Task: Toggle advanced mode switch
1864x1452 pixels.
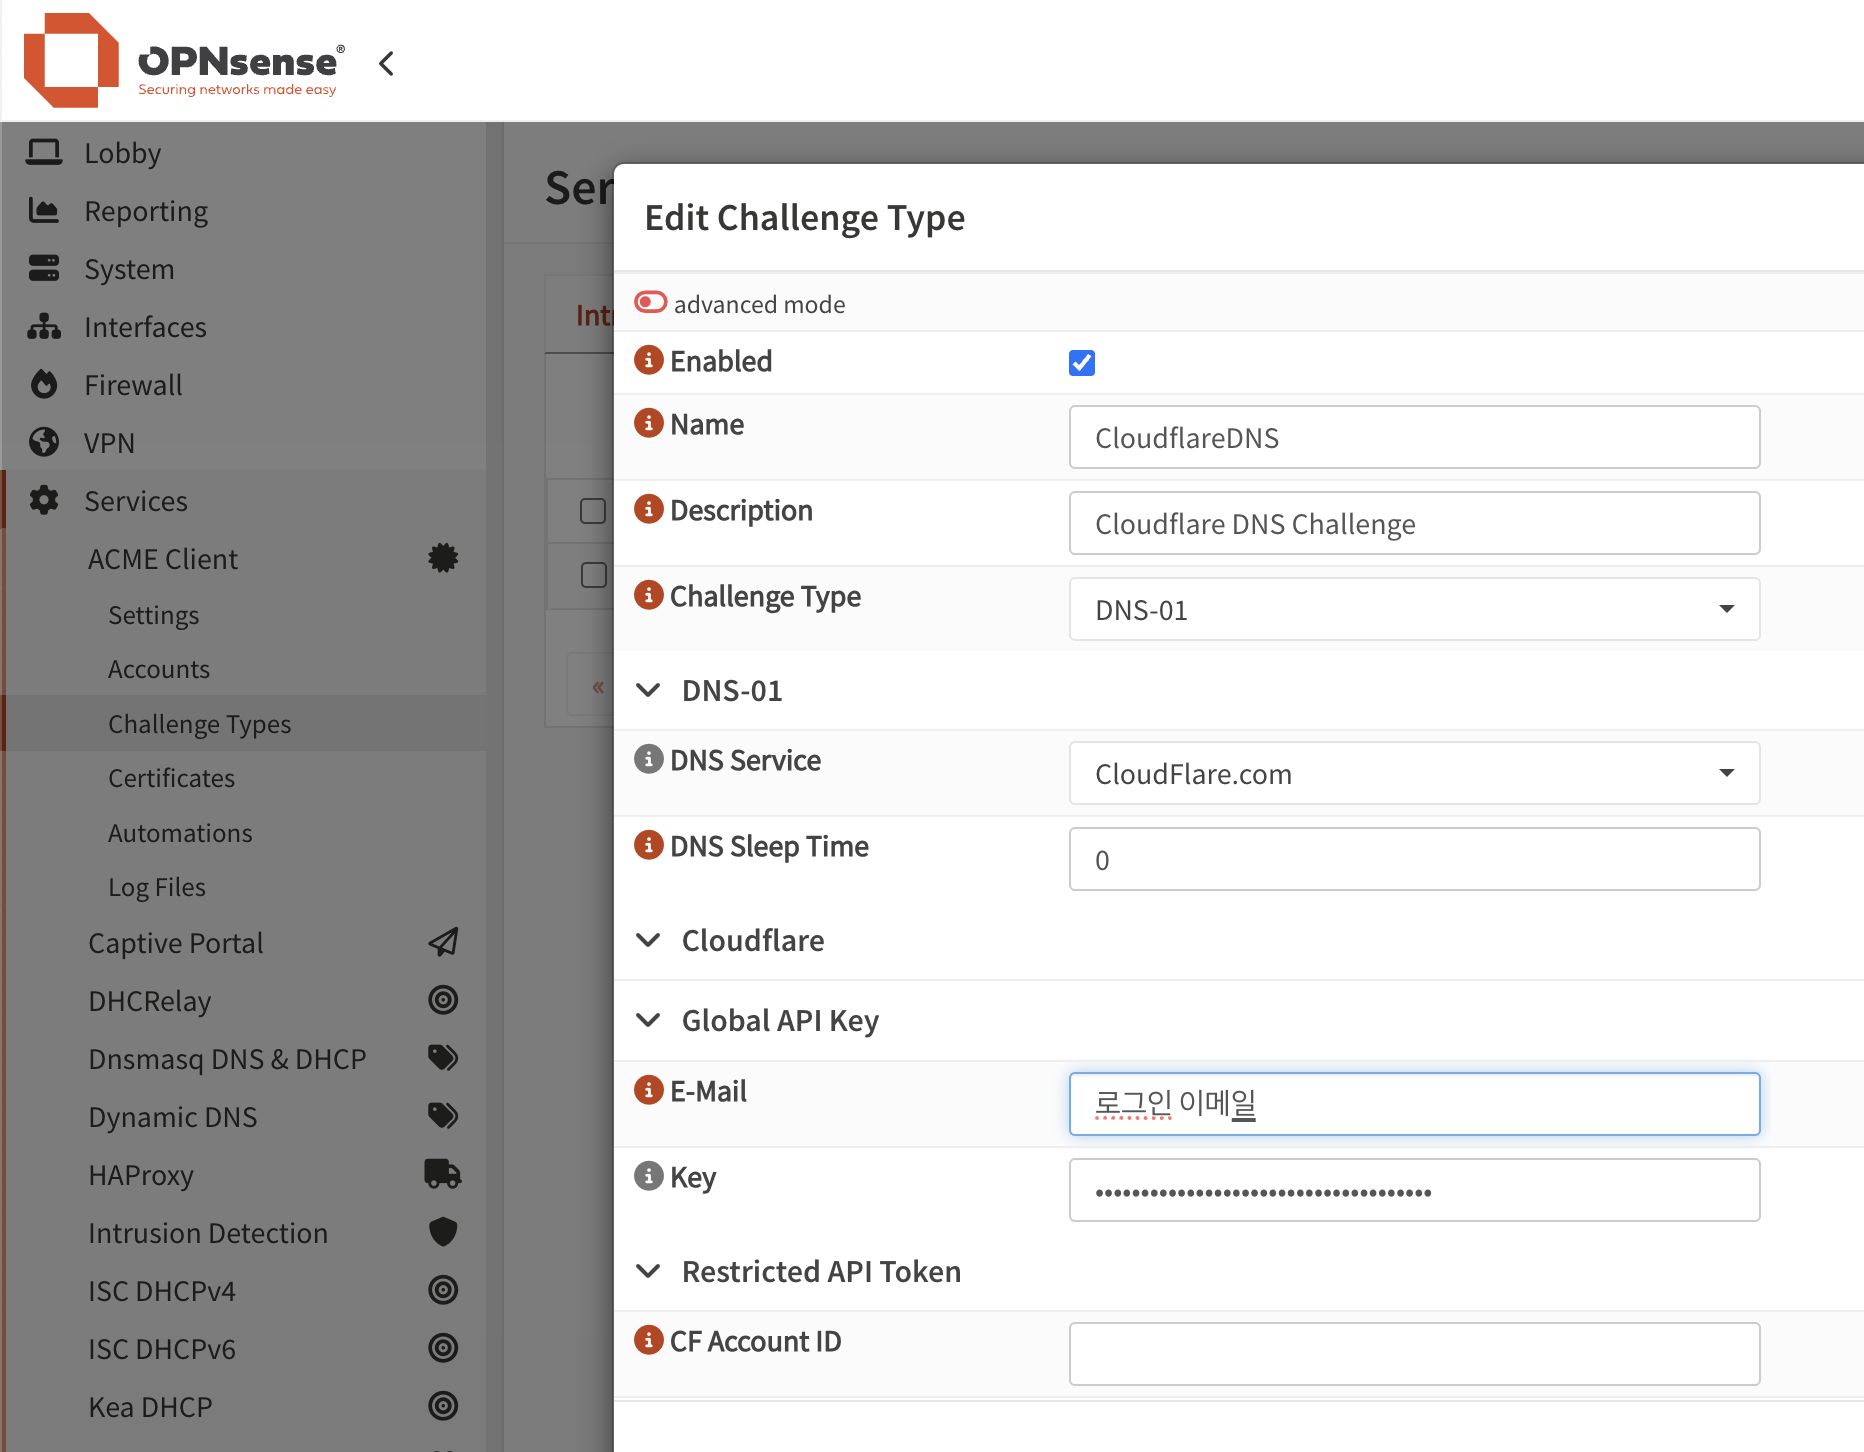Action: tap(651, 302)
